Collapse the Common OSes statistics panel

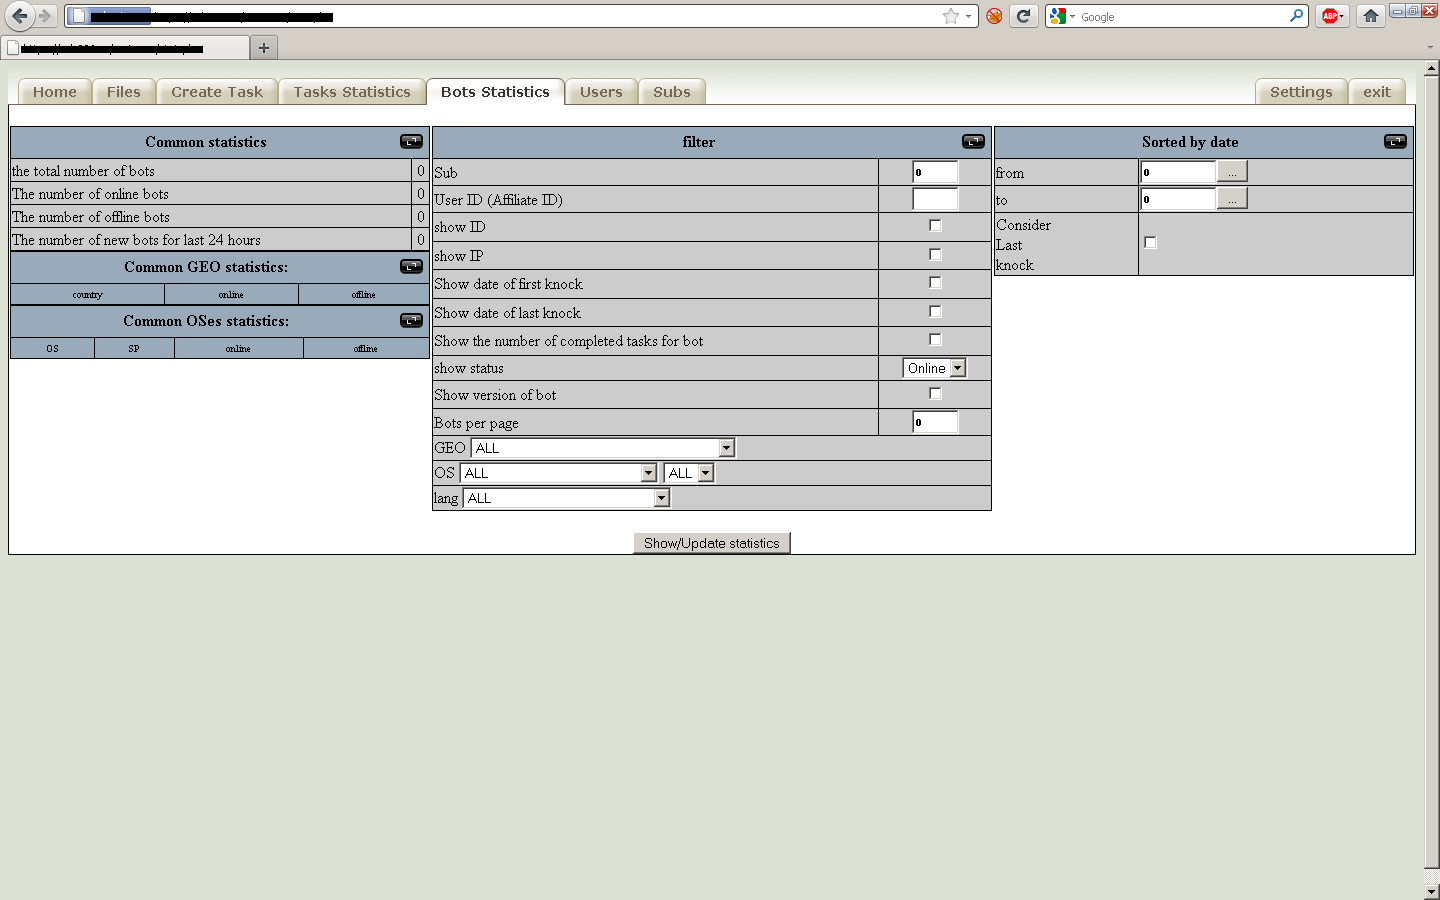coord(411,321)
